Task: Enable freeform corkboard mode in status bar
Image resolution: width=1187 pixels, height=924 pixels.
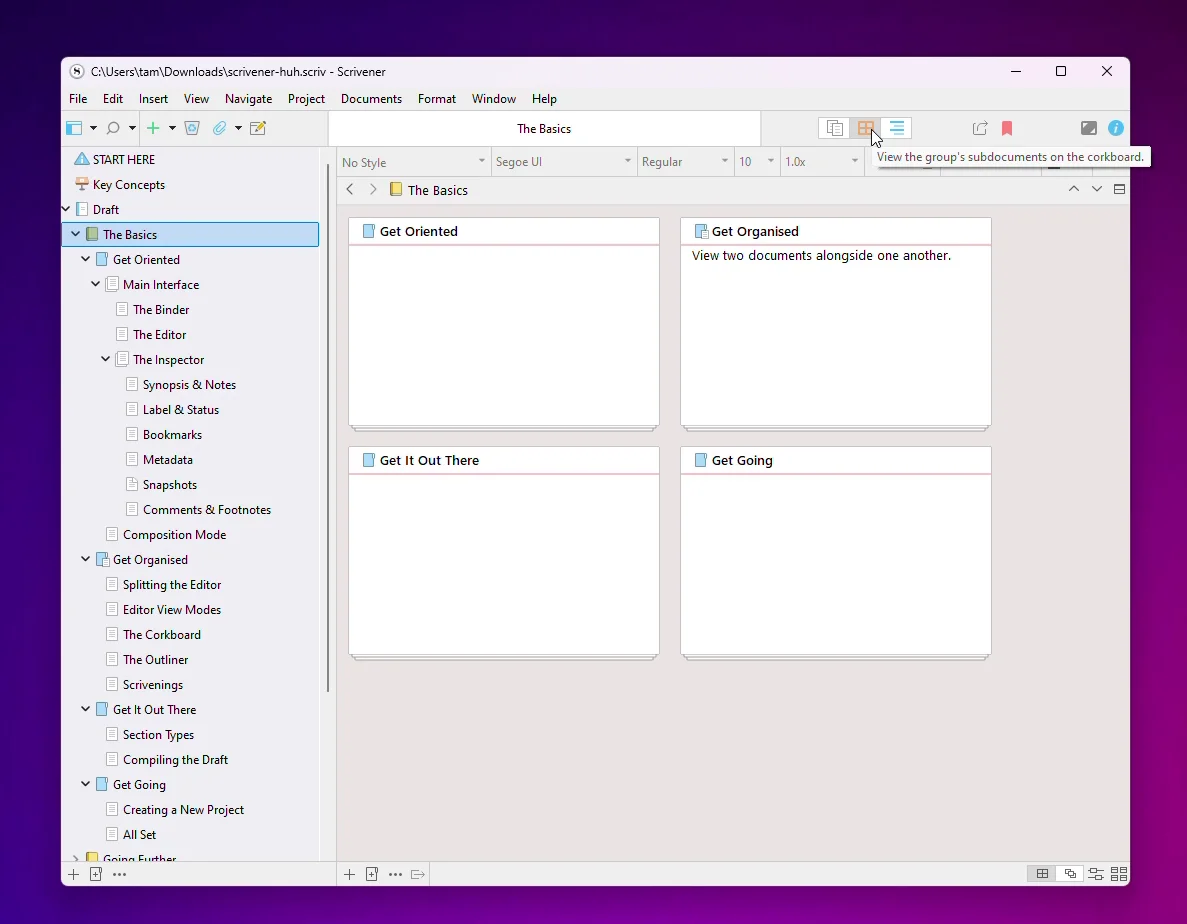Action: [1069, 874]
